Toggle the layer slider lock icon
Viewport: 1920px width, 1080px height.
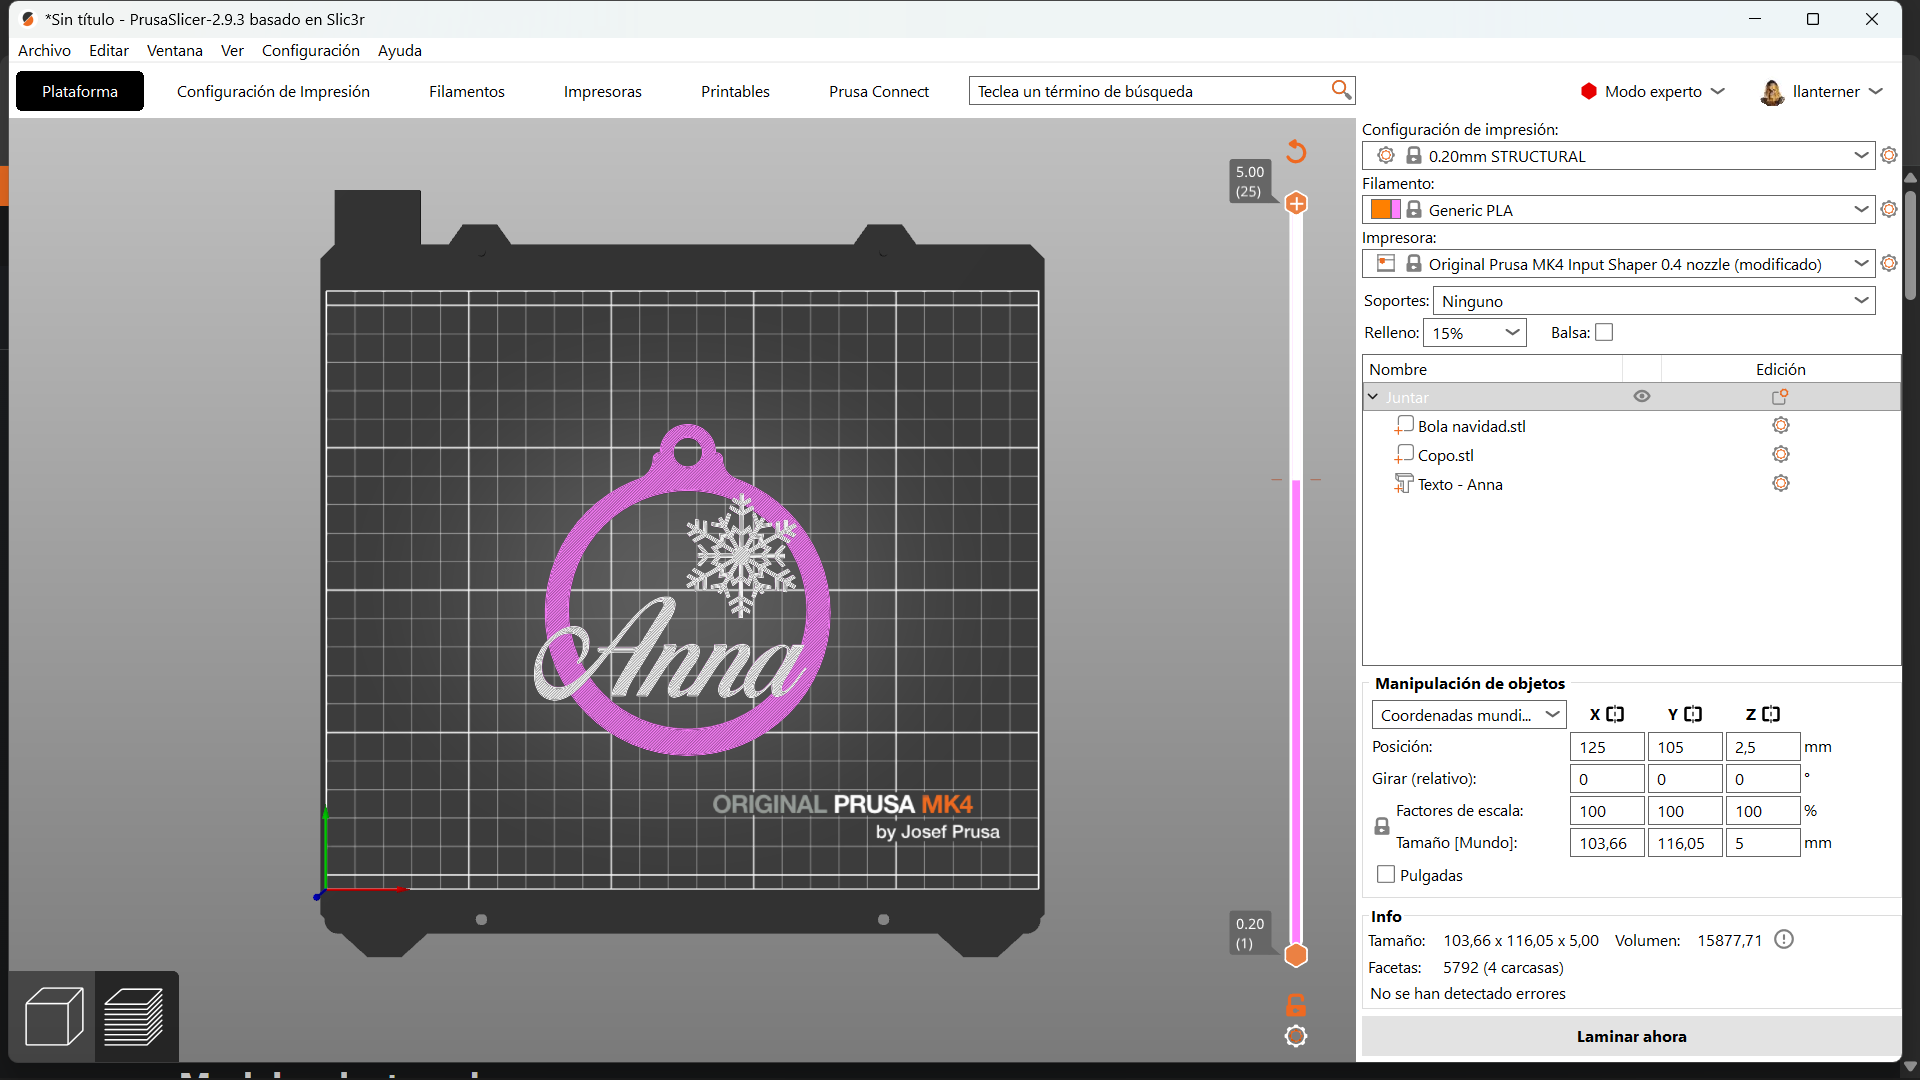(1296, 1004)
